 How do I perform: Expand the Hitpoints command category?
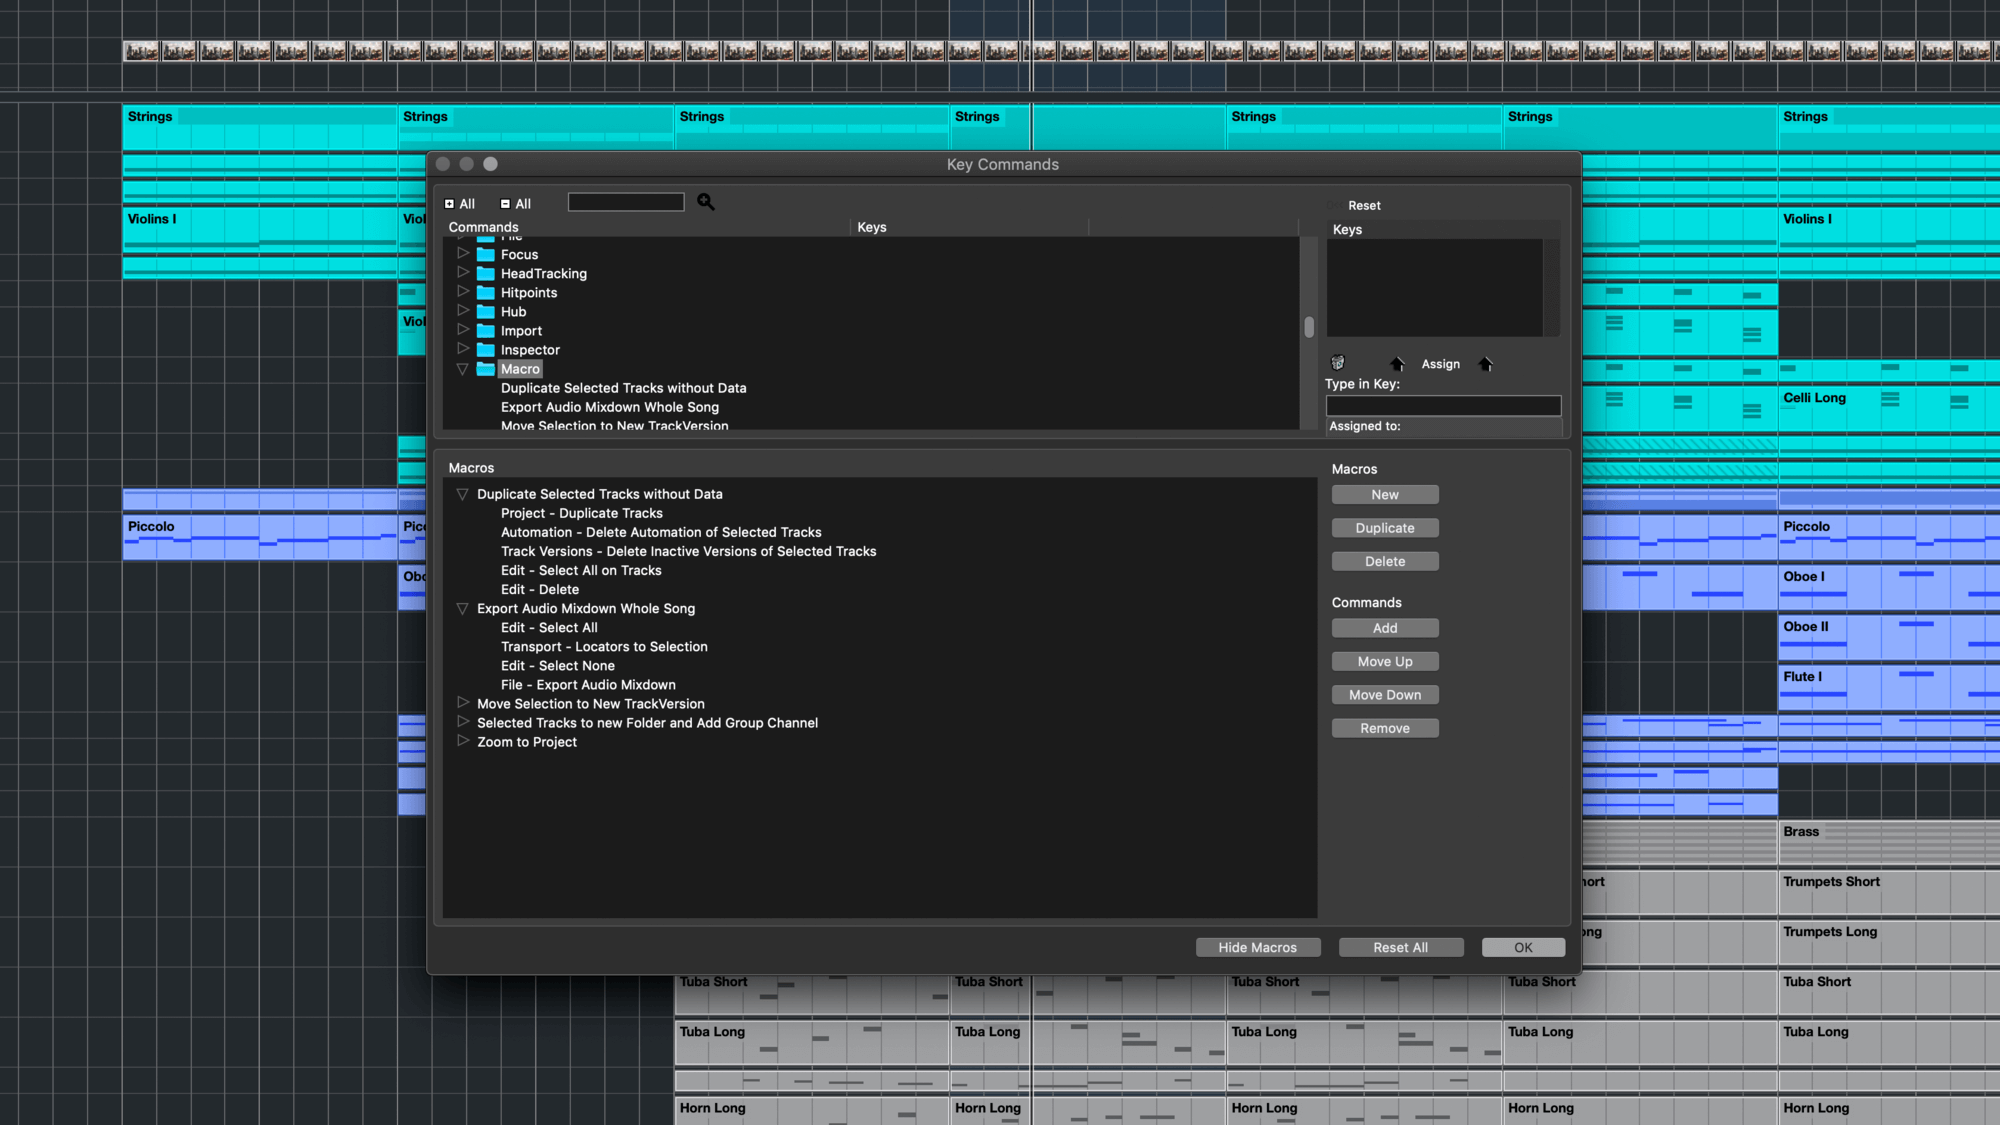coord(463,291)
